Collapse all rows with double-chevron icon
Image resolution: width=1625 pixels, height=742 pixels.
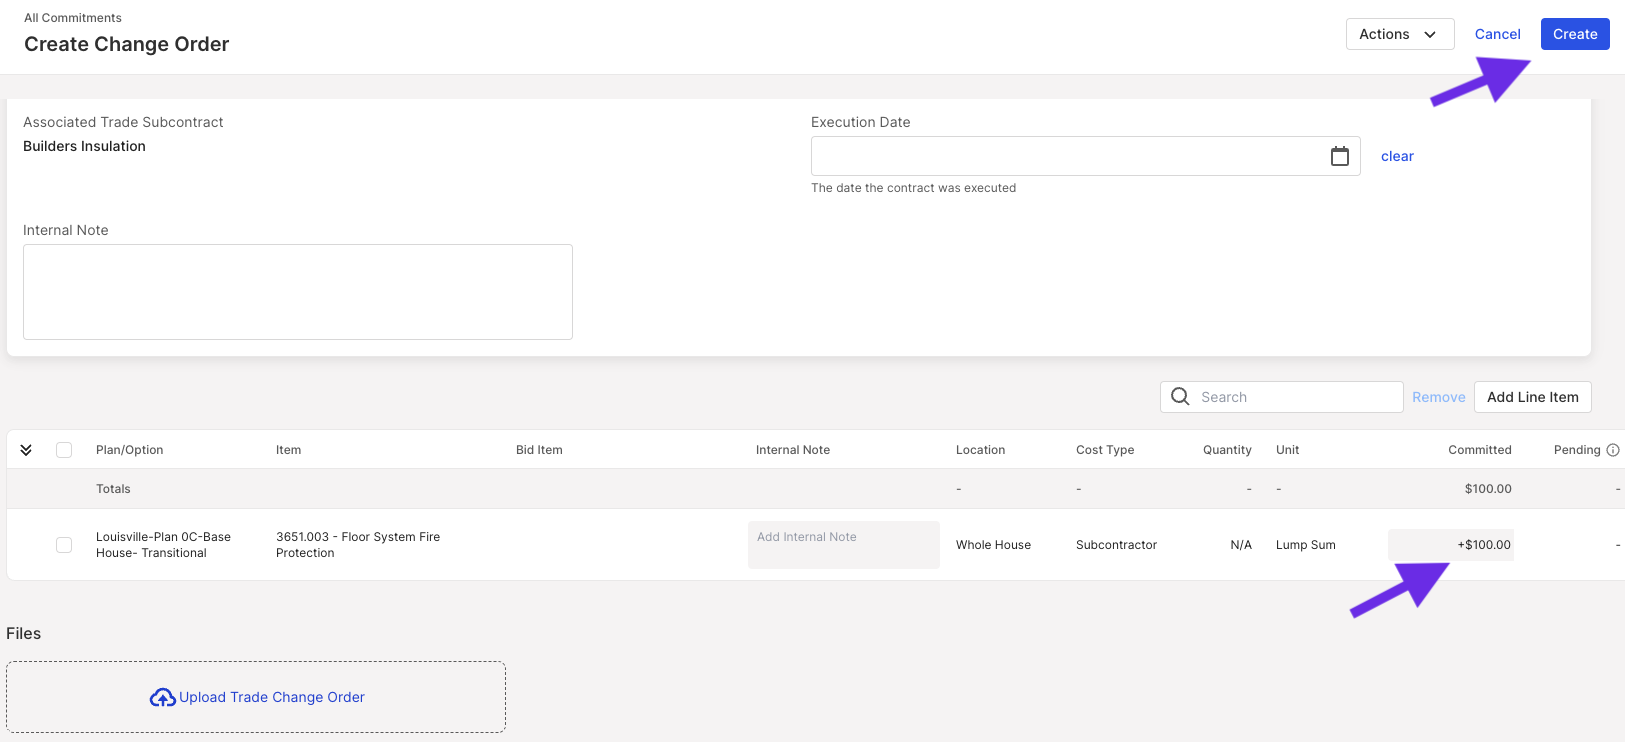pos(26,450)
